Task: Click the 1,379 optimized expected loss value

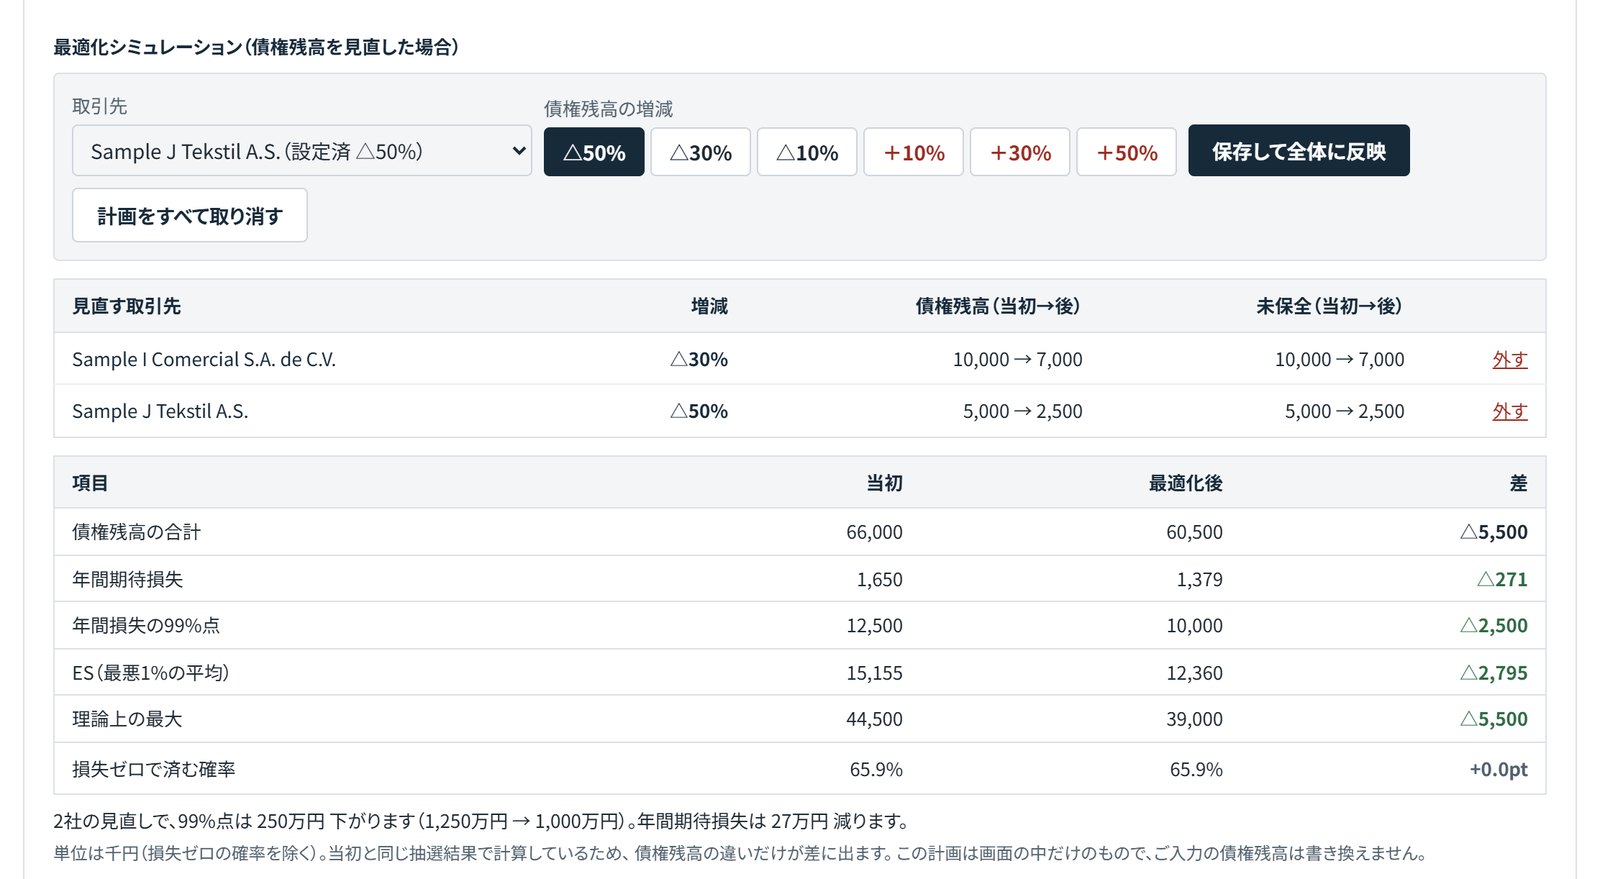Action: (1199, 579)
